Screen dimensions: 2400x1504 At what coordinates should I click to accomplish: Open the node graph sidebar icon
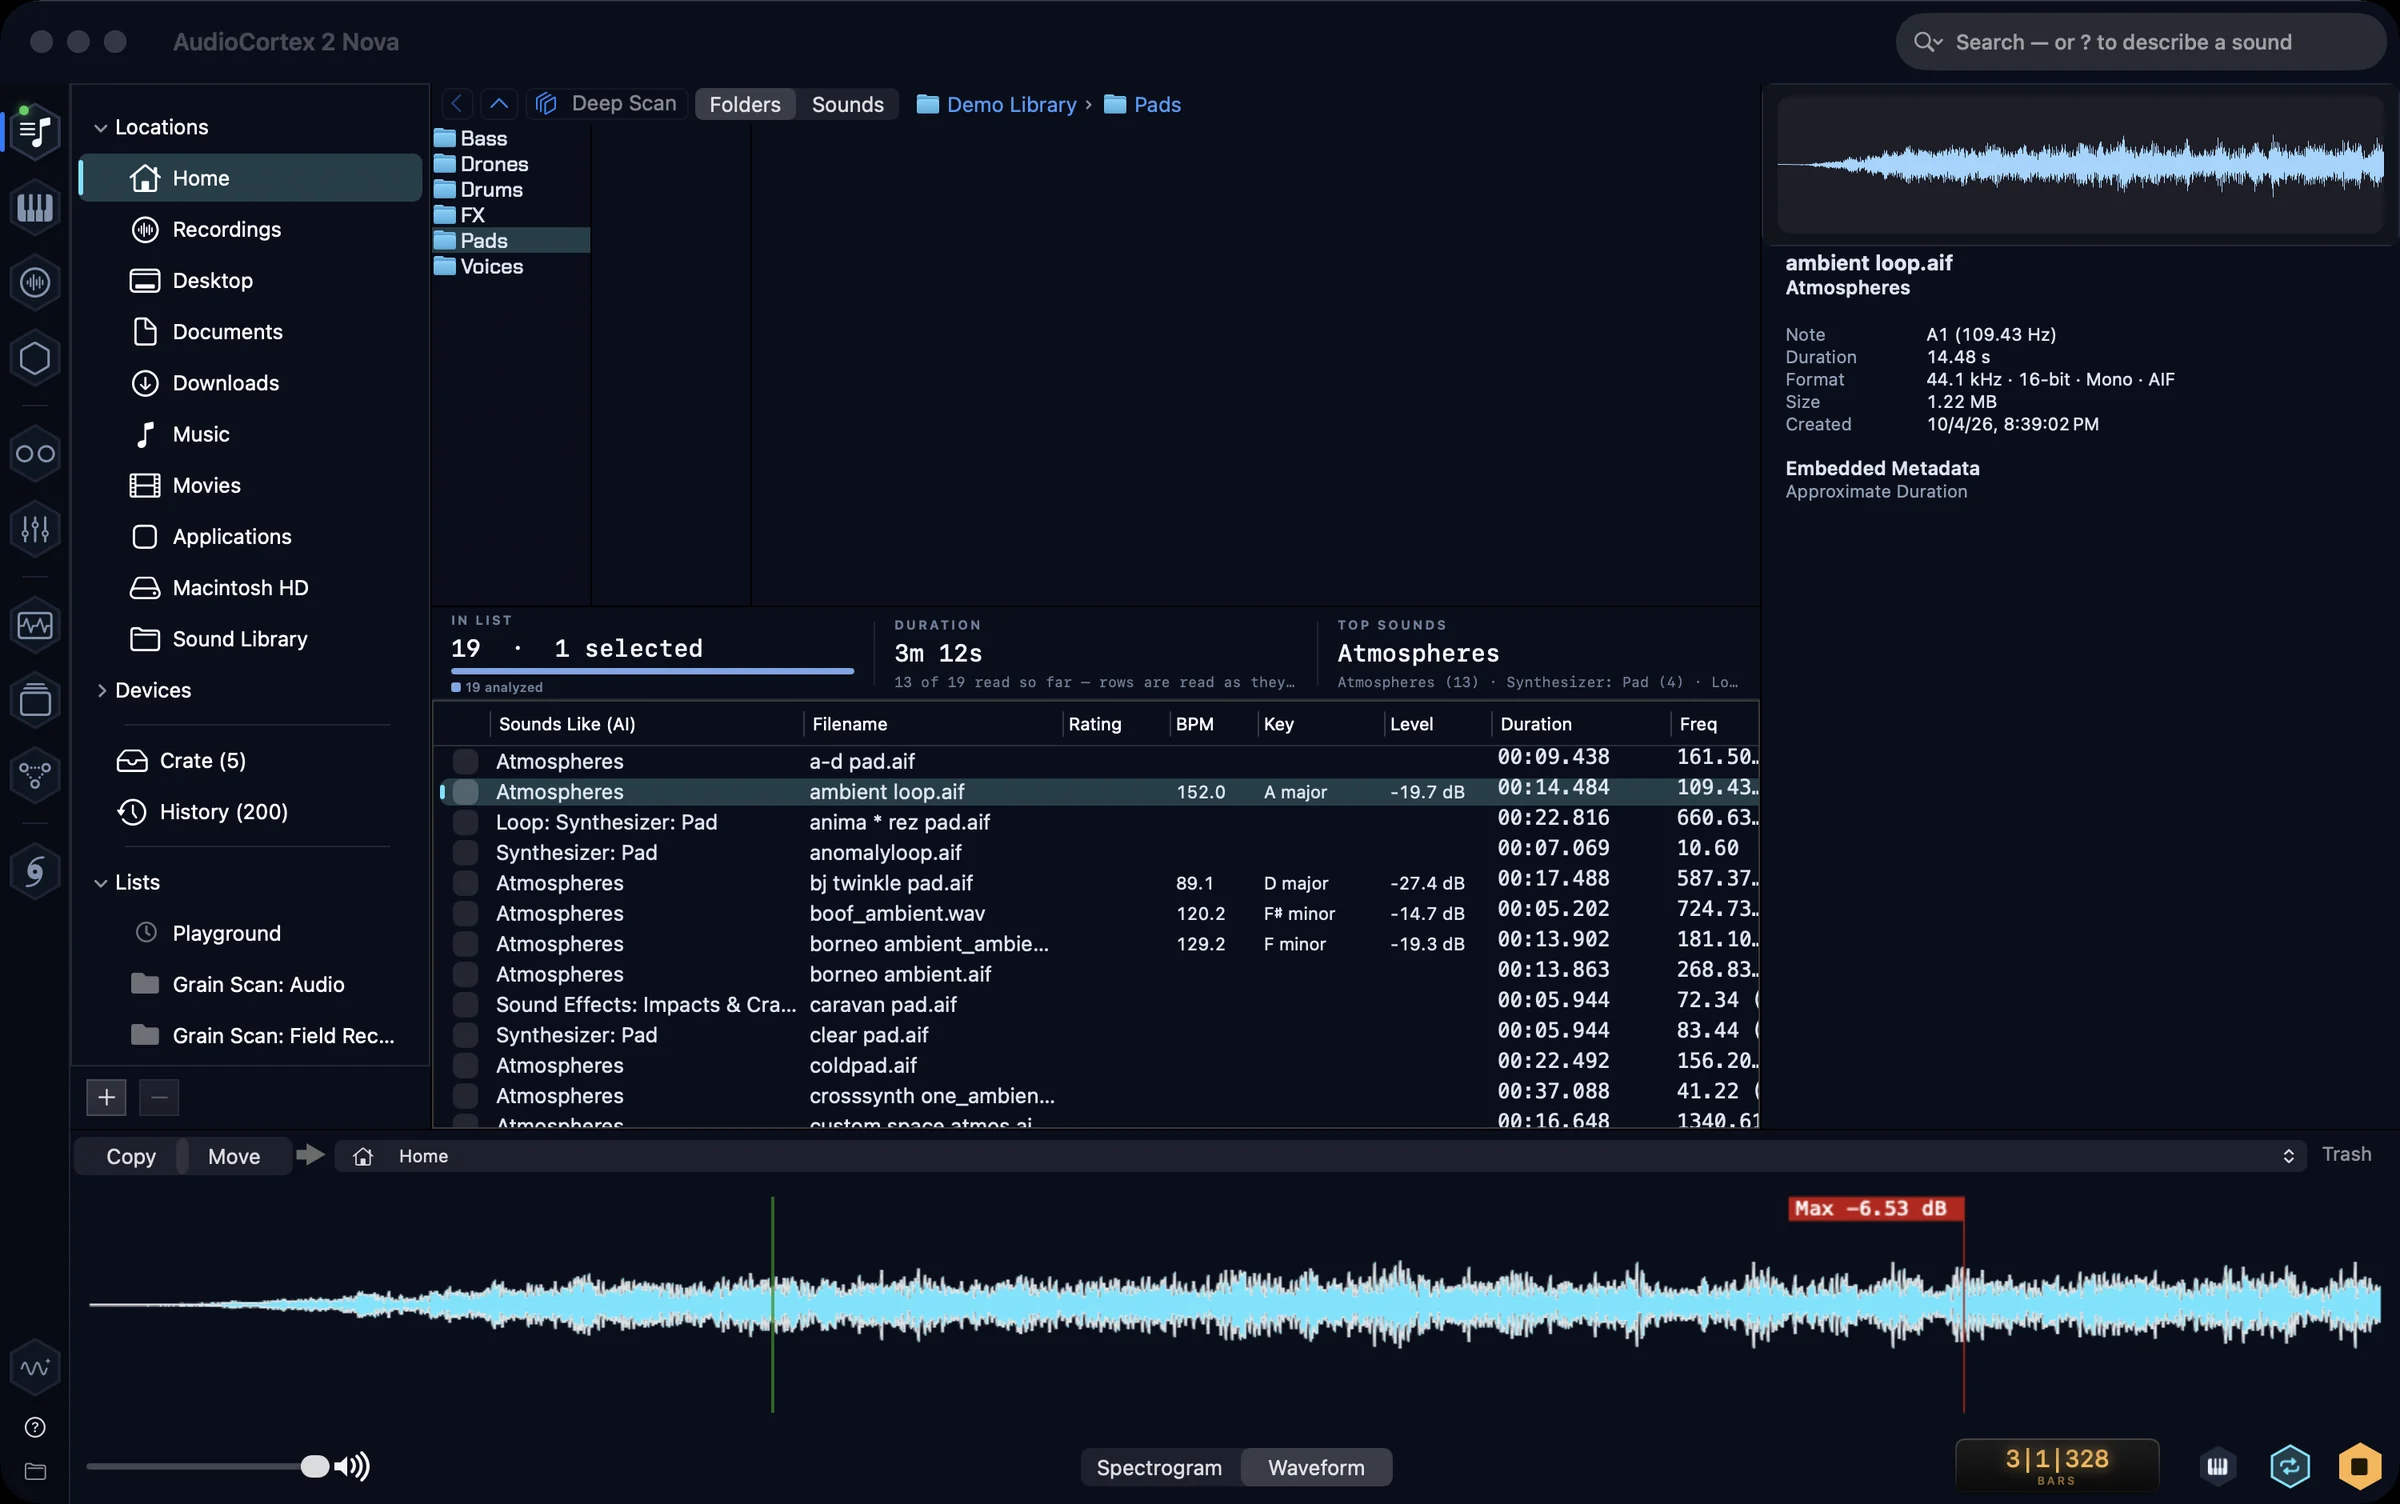coord(35,775)
